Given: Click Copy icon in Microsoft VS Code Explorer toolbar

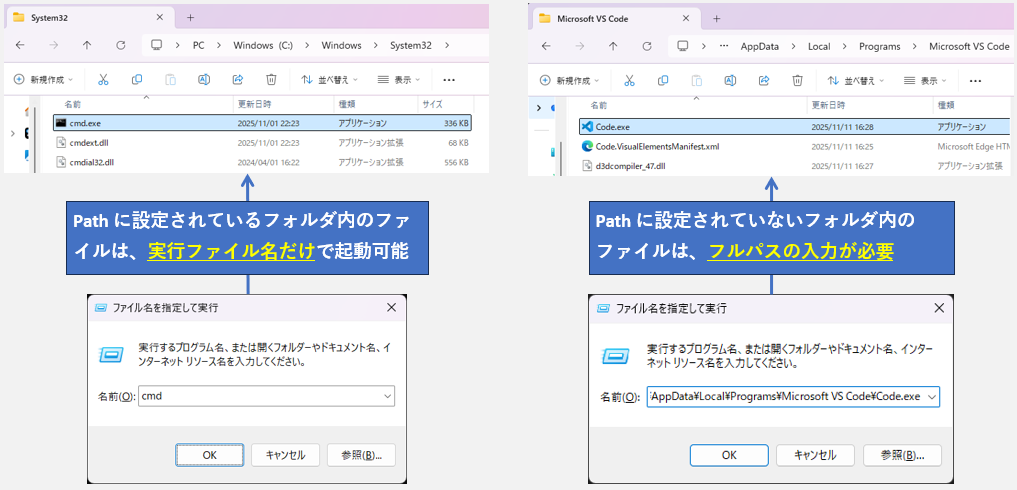Looking at the screenshot, I should [x=663, y=80].
